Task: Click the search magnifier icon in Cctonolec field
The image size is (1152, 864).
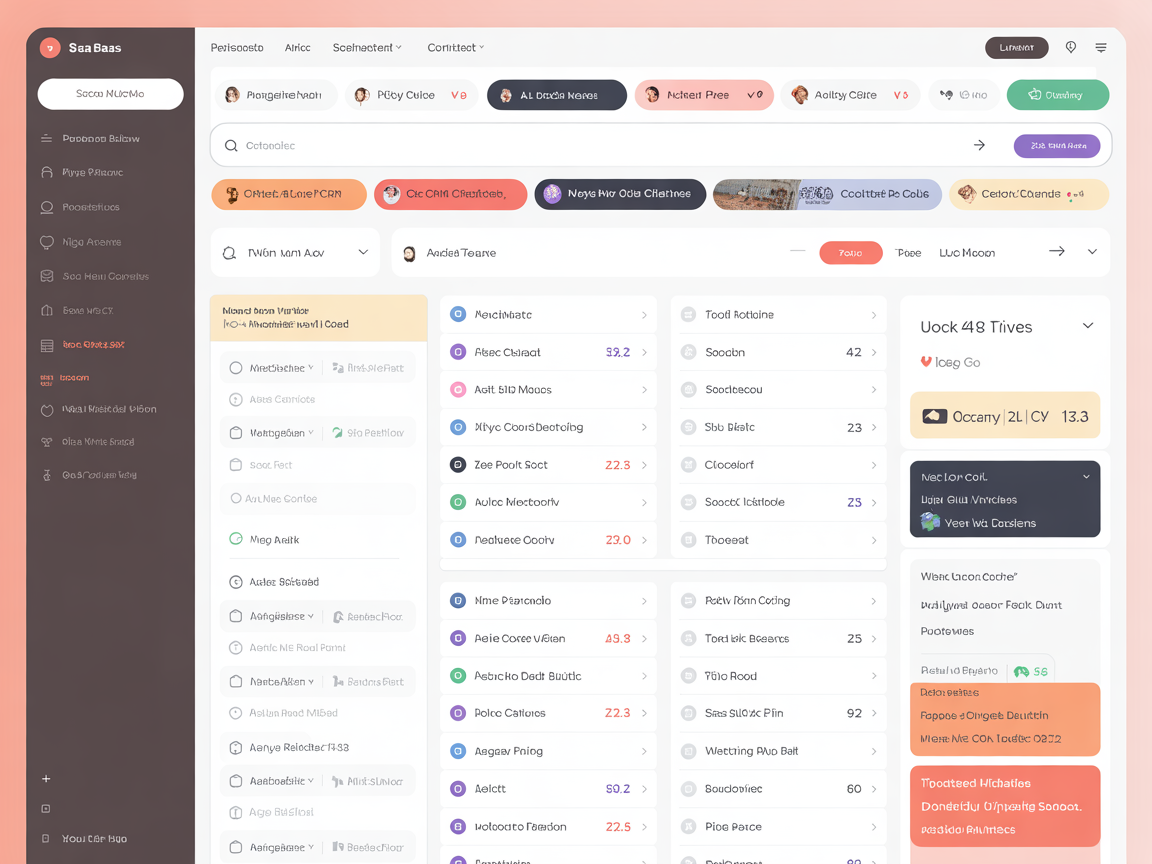Action: pyautogui.click(x=231, y=145)
